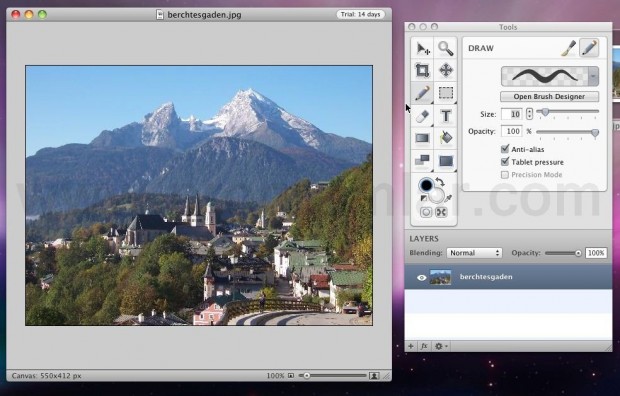Screen dimensions: 620x396
Task: Select the Rectangle shape tool
Action: (446, 161)
